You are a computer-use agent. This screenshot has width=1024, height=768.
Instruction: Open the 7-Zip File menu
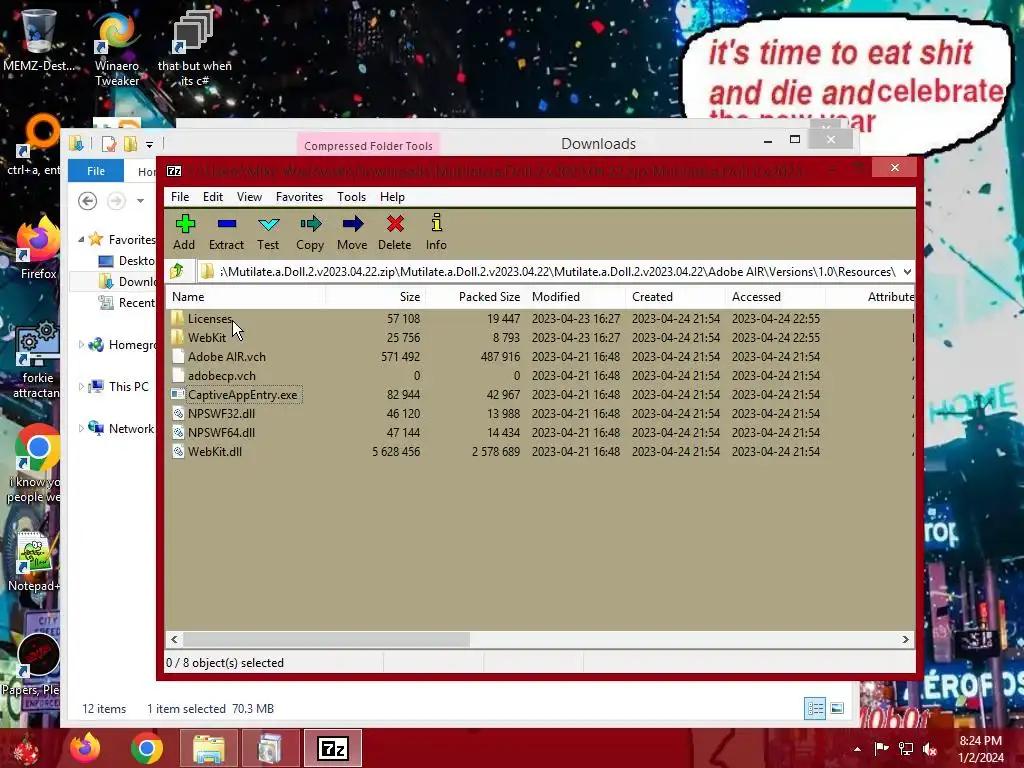(x=180, y=197)
